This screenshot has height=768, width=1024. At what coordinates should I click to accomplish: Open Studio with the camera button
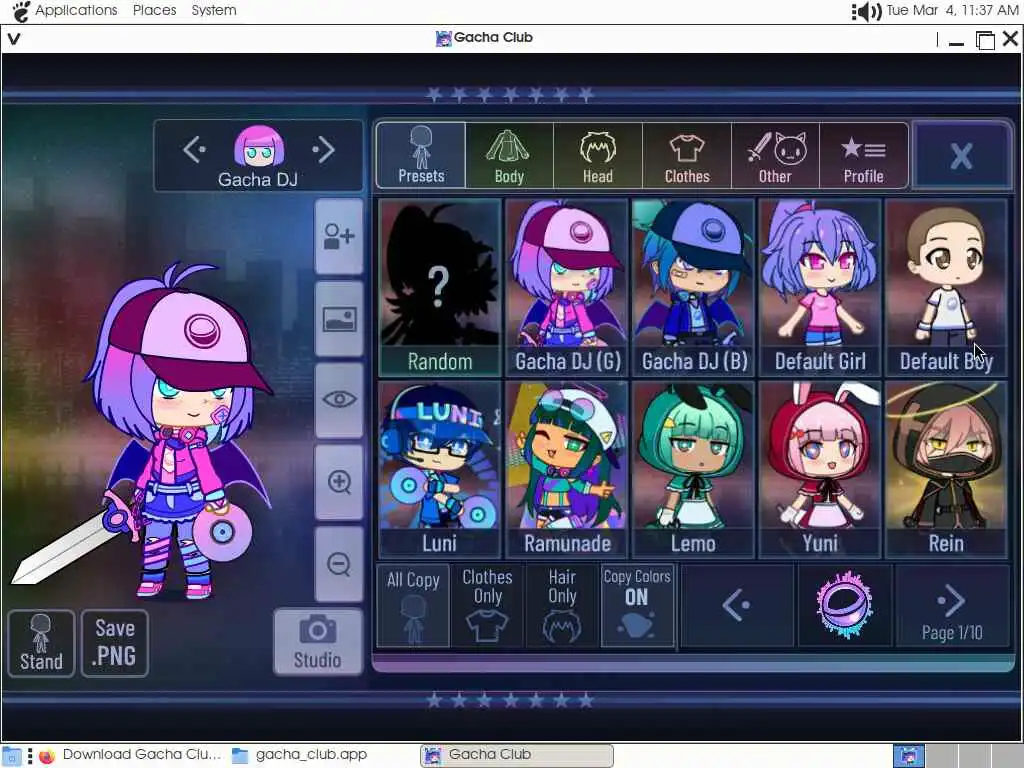click(x=317, y=642)
